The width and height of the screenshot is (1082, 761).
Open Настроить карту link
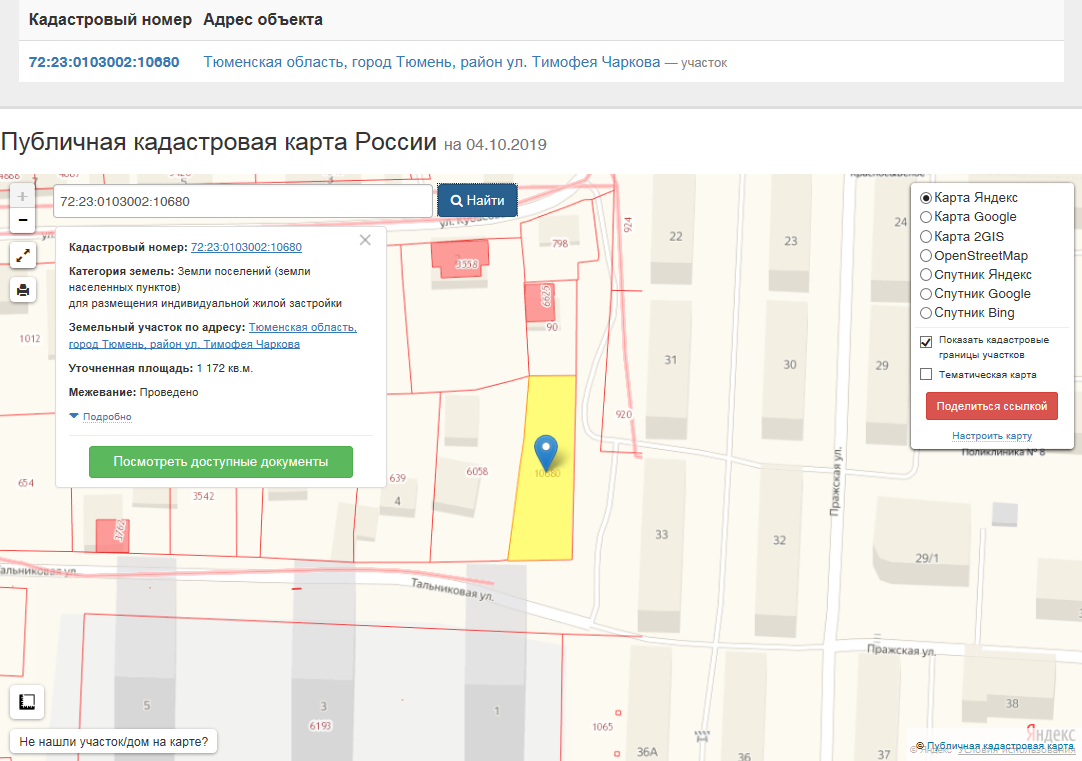[992, 435]
